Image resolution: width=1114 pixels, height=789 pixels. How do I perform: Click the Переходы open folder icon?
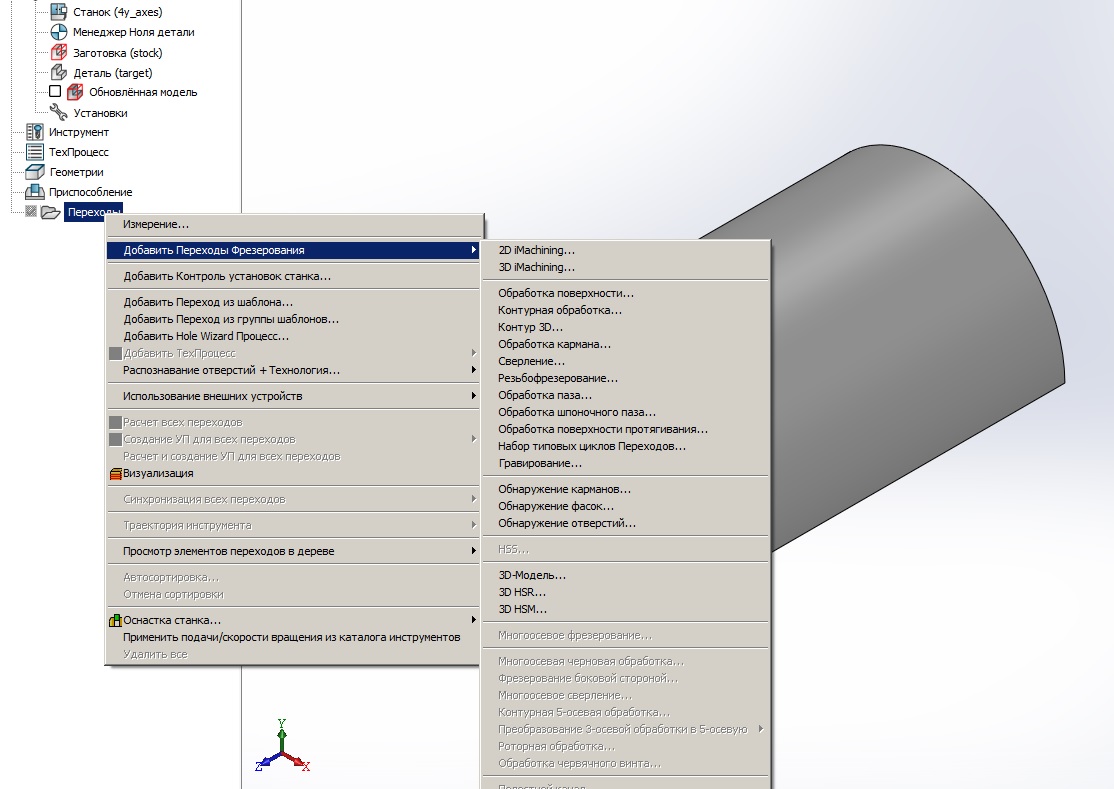click(x=50, y=212)
